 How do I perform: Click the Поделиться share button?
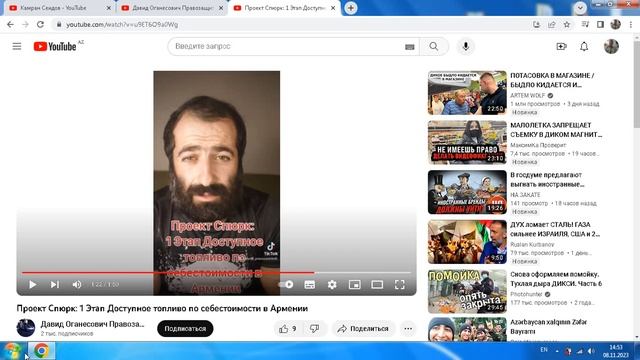tap(363, 329)
